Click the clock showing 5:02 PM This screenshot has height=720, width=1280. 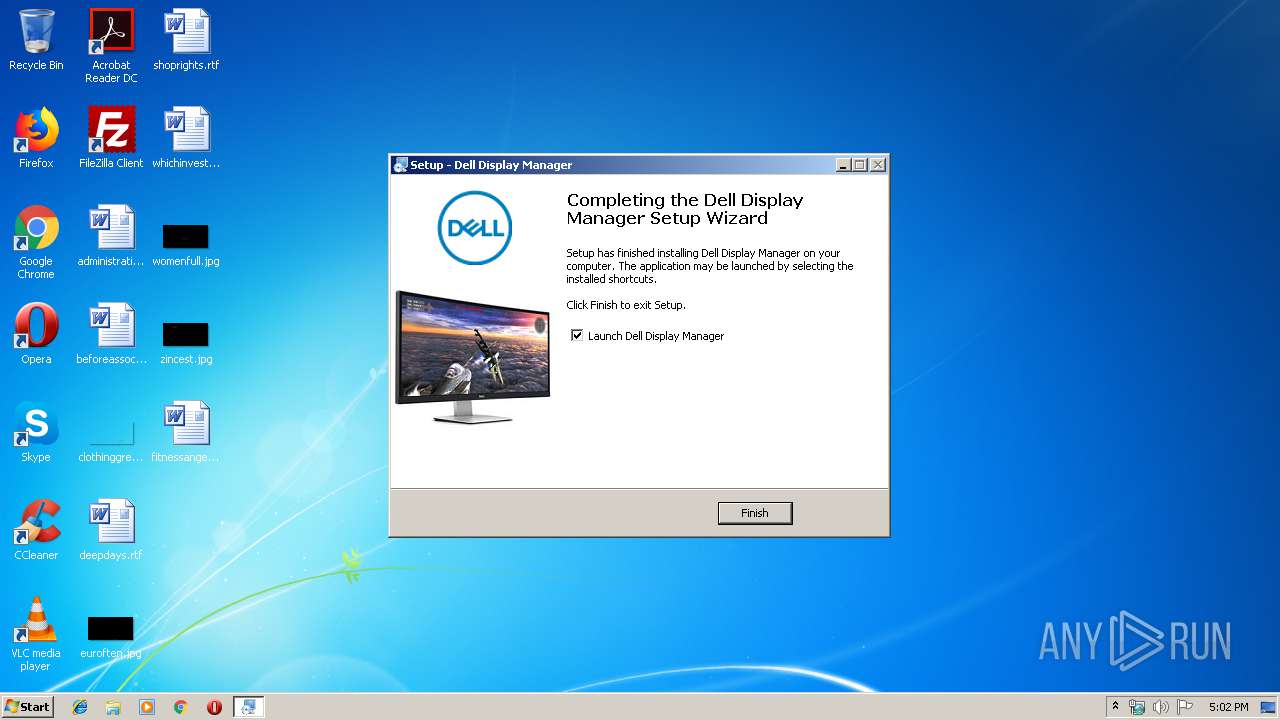[1228, 707]
